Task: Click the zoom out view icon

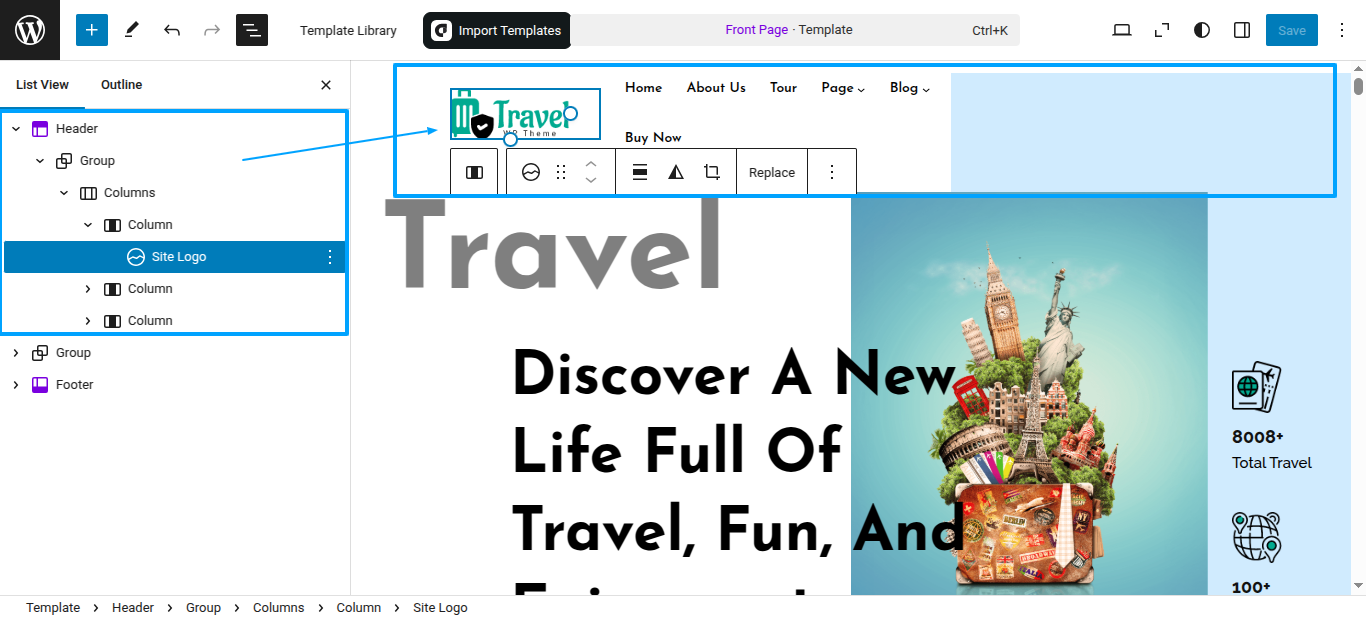Action: tap(1162, 30)
